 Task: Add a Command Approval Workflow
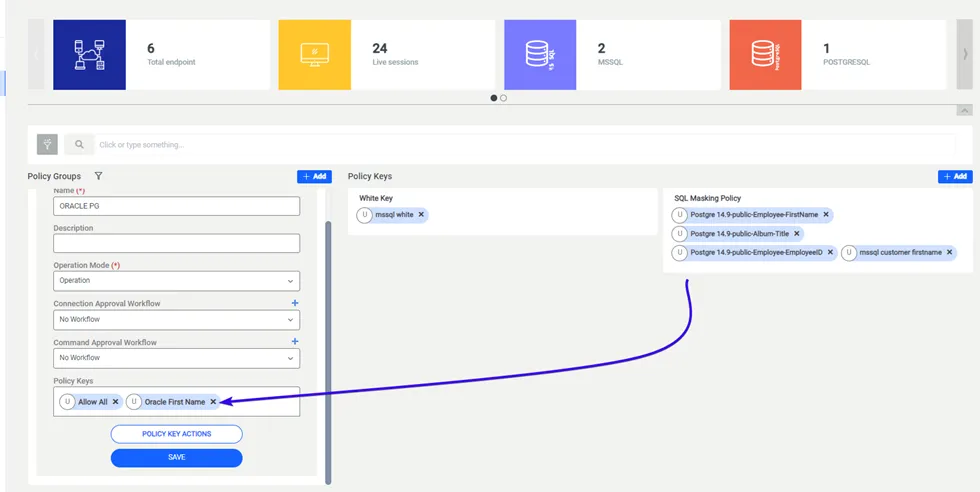click(295, 342)
